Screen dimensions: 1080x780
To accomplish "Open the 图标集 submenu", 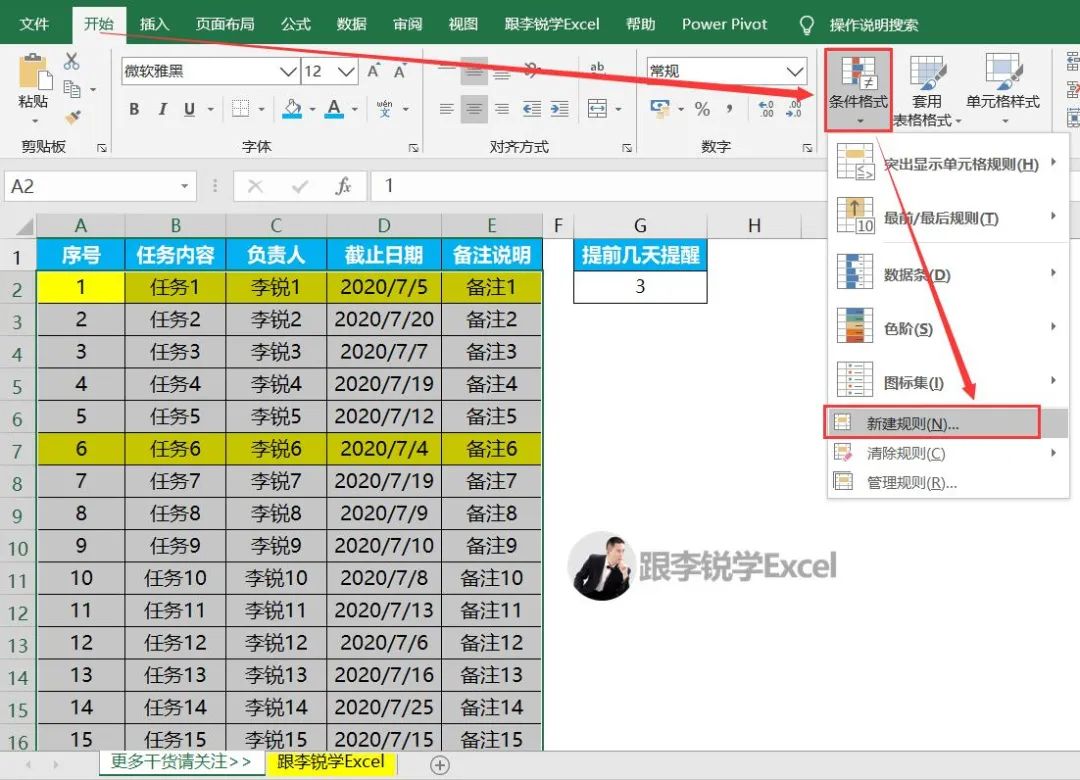I will 948,380.
